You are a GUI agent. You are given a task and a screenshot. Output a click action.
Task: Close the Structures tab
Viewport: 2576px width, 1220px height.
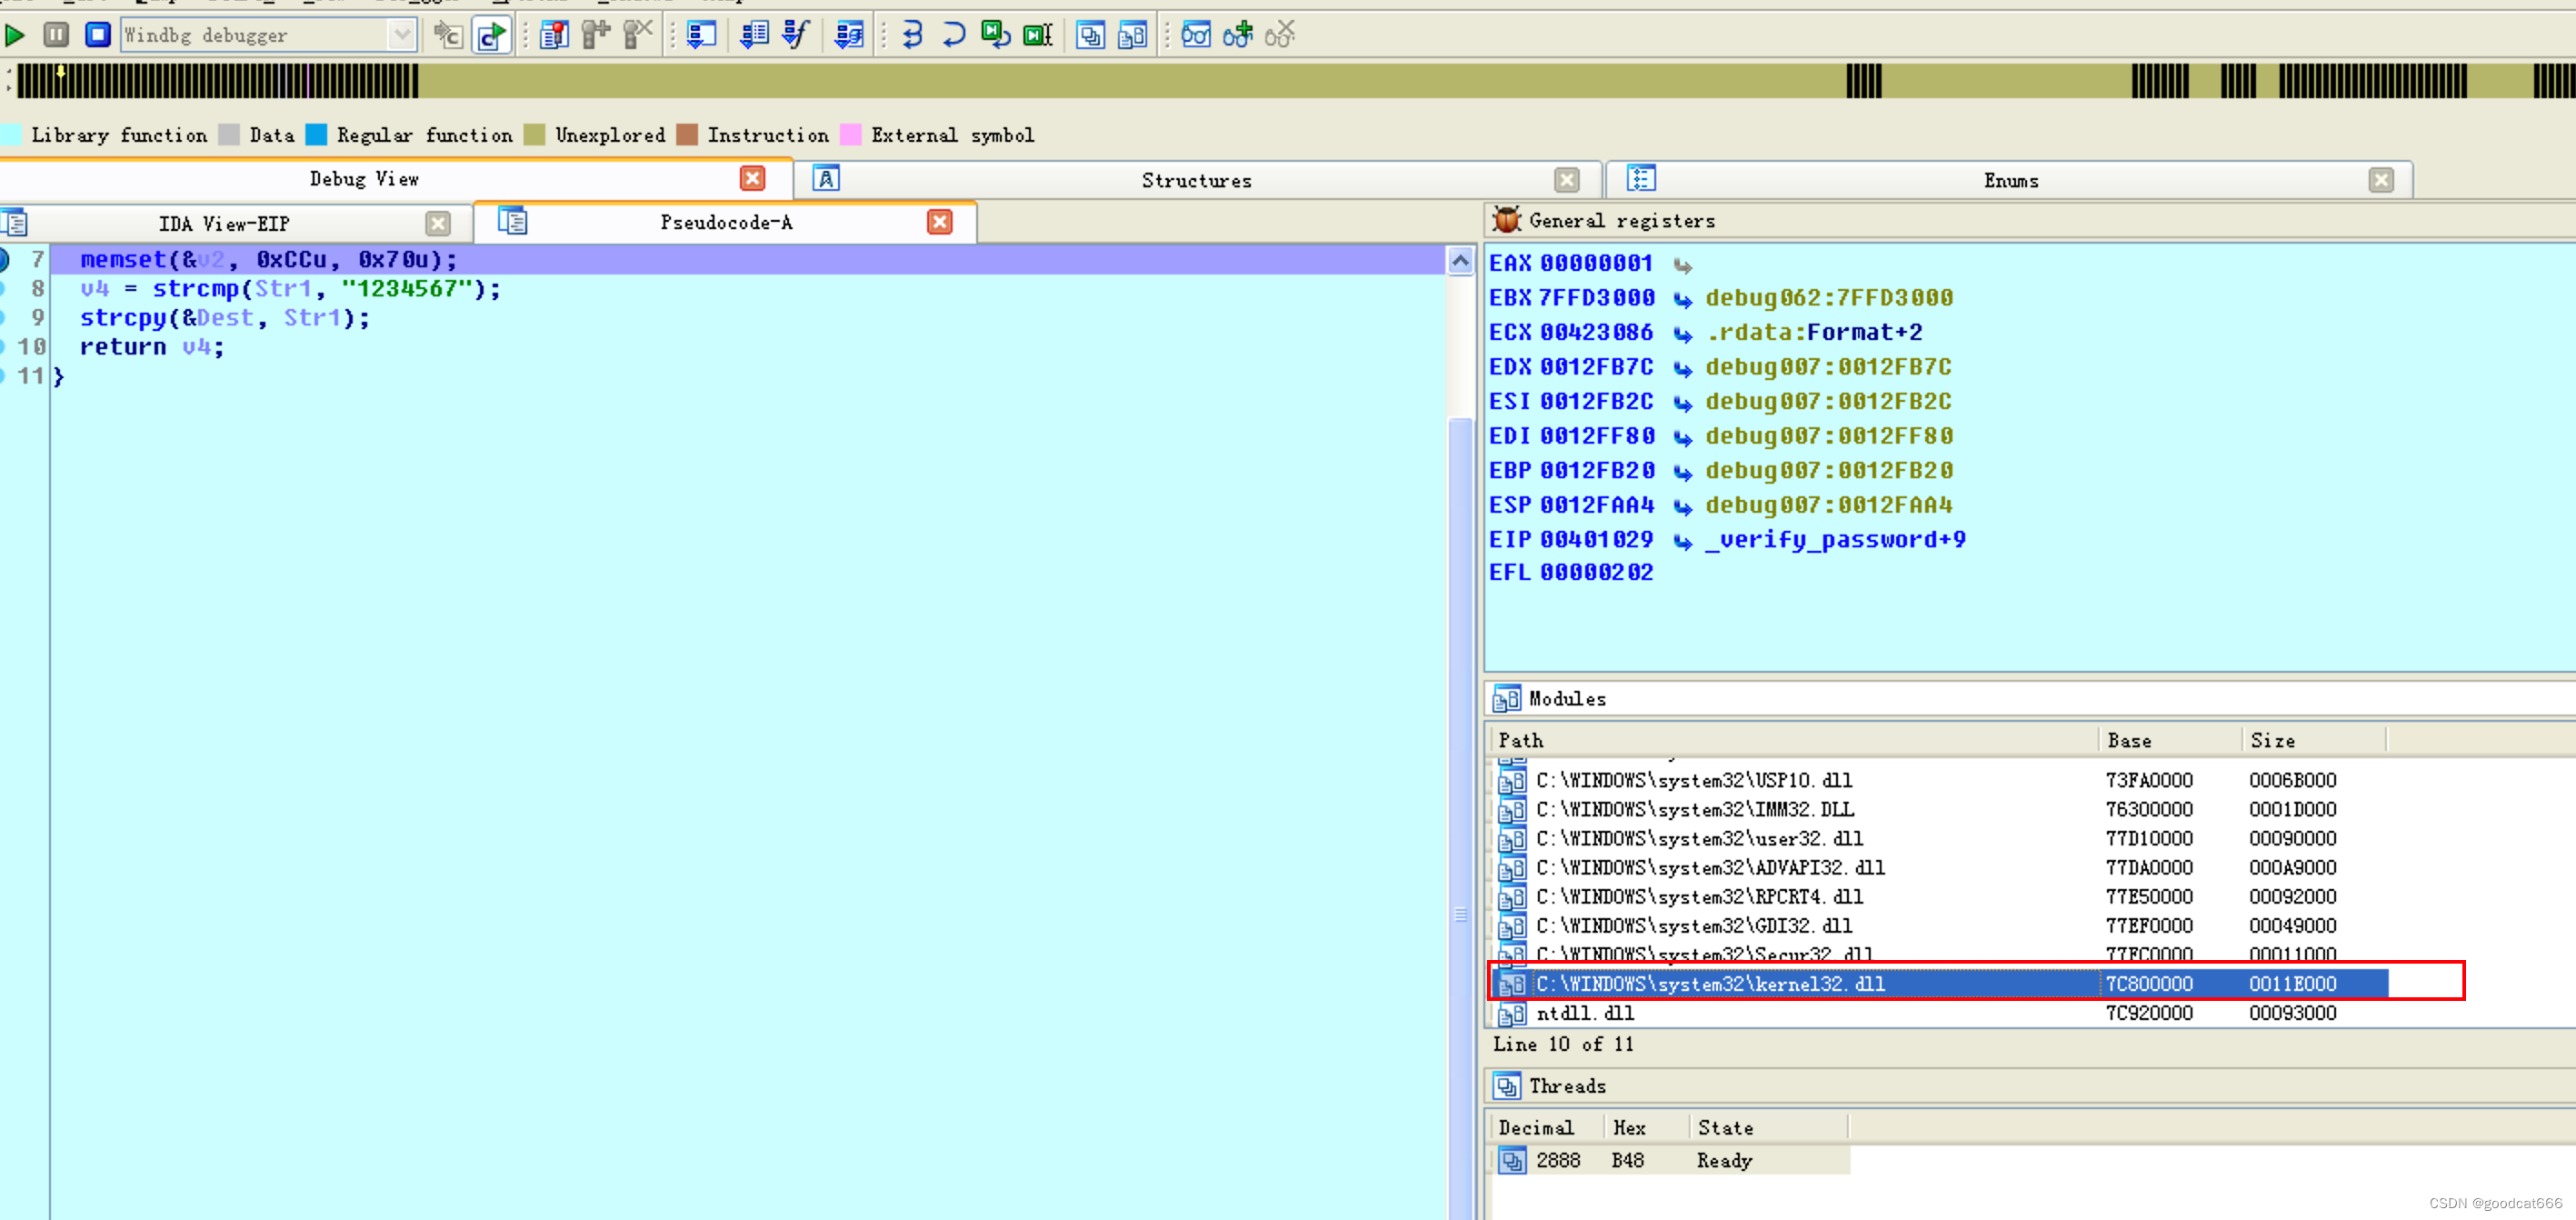click(1566, 181)
